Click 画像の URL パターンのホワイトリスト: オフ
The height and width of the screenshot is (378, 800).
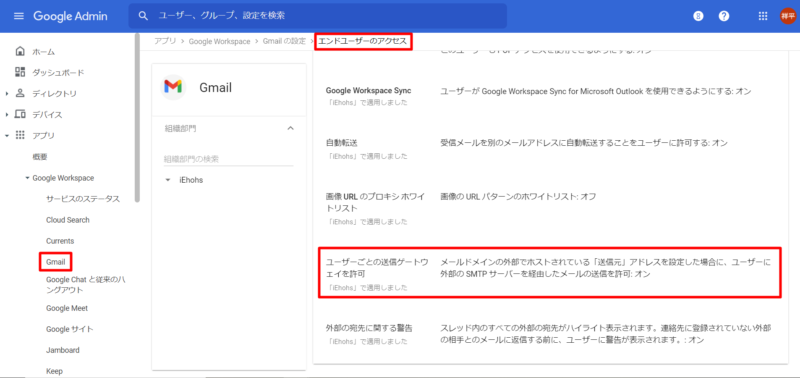click(x=518, y=196)
